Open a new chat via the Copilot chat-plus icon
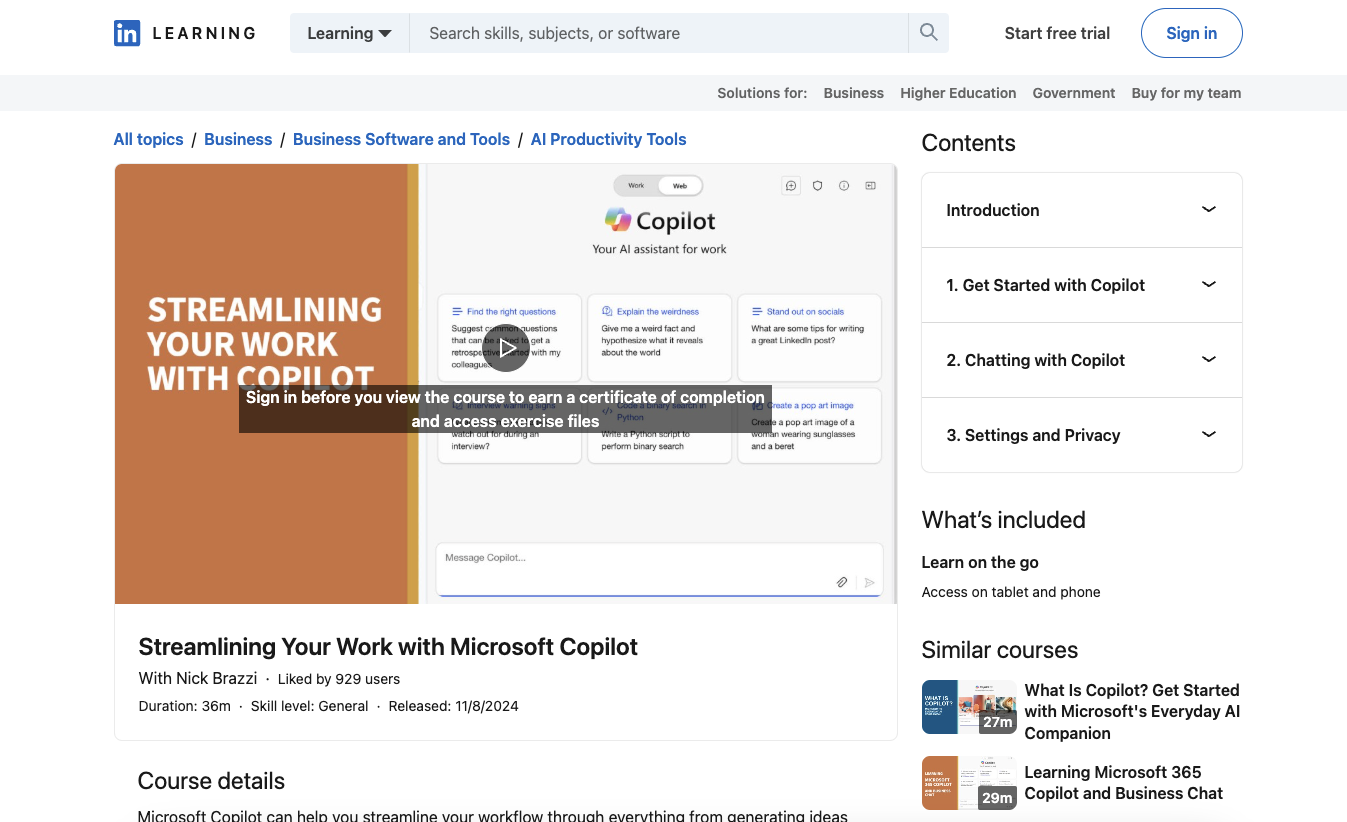 790,185
